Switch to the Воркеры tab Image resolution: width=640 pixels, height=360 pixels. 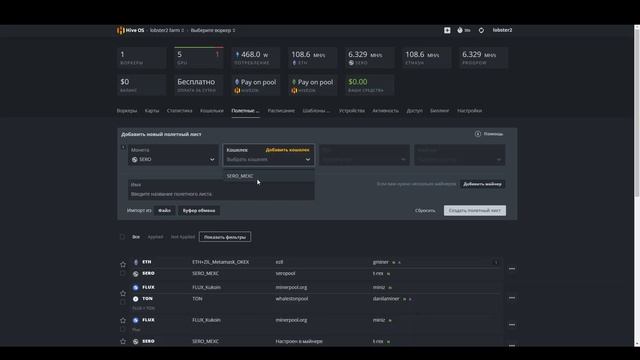[x=127, y=111]
